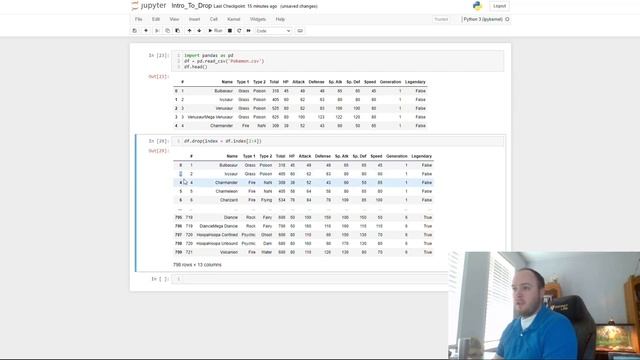Click the index 799 row label
Viewport: 640px width, 360px height.
tap(178, 252)
